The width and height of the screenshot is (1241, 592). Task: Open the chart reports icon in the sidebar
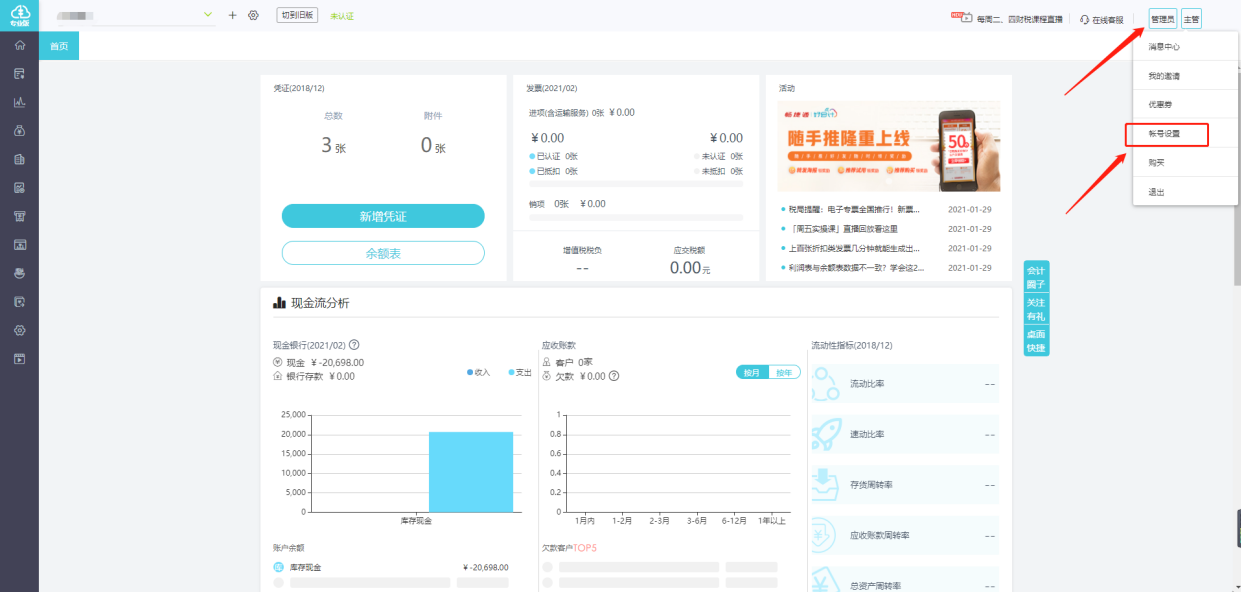pyautogui.click(x=19, y=102)
